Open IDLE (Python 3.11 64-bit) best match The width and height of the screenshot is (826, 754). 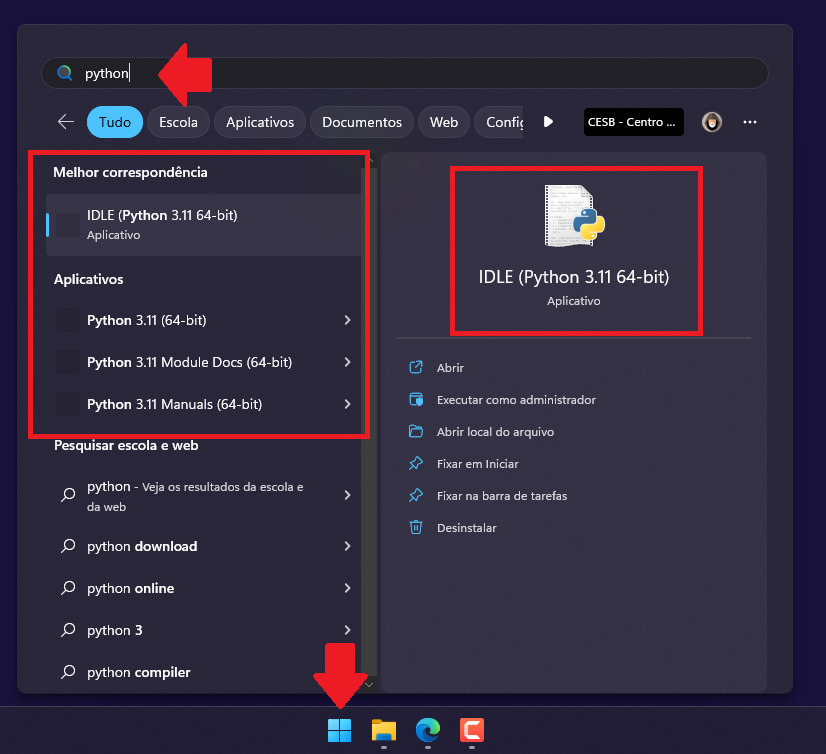[204, 225]
